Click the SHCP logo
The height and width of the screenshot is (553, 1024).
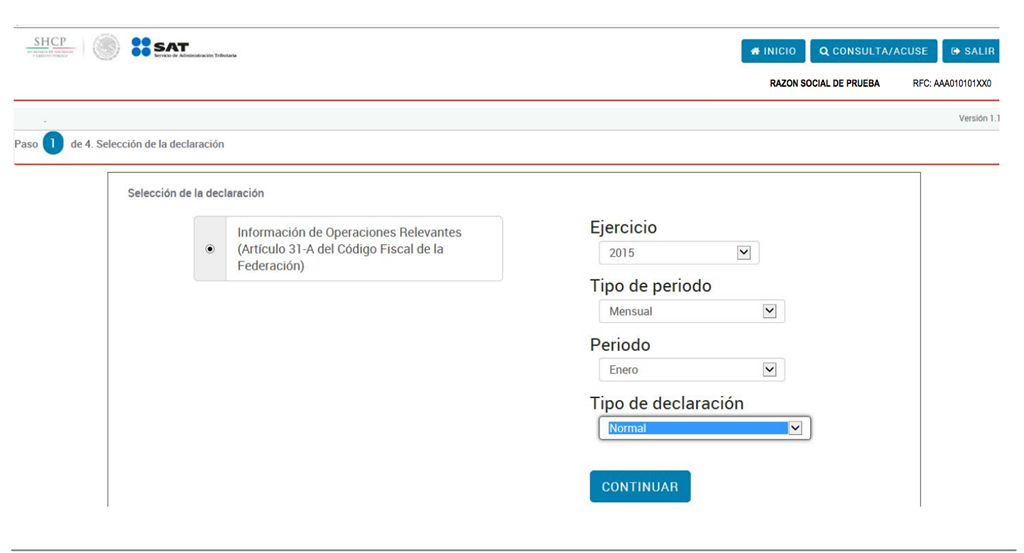(50, 47)
